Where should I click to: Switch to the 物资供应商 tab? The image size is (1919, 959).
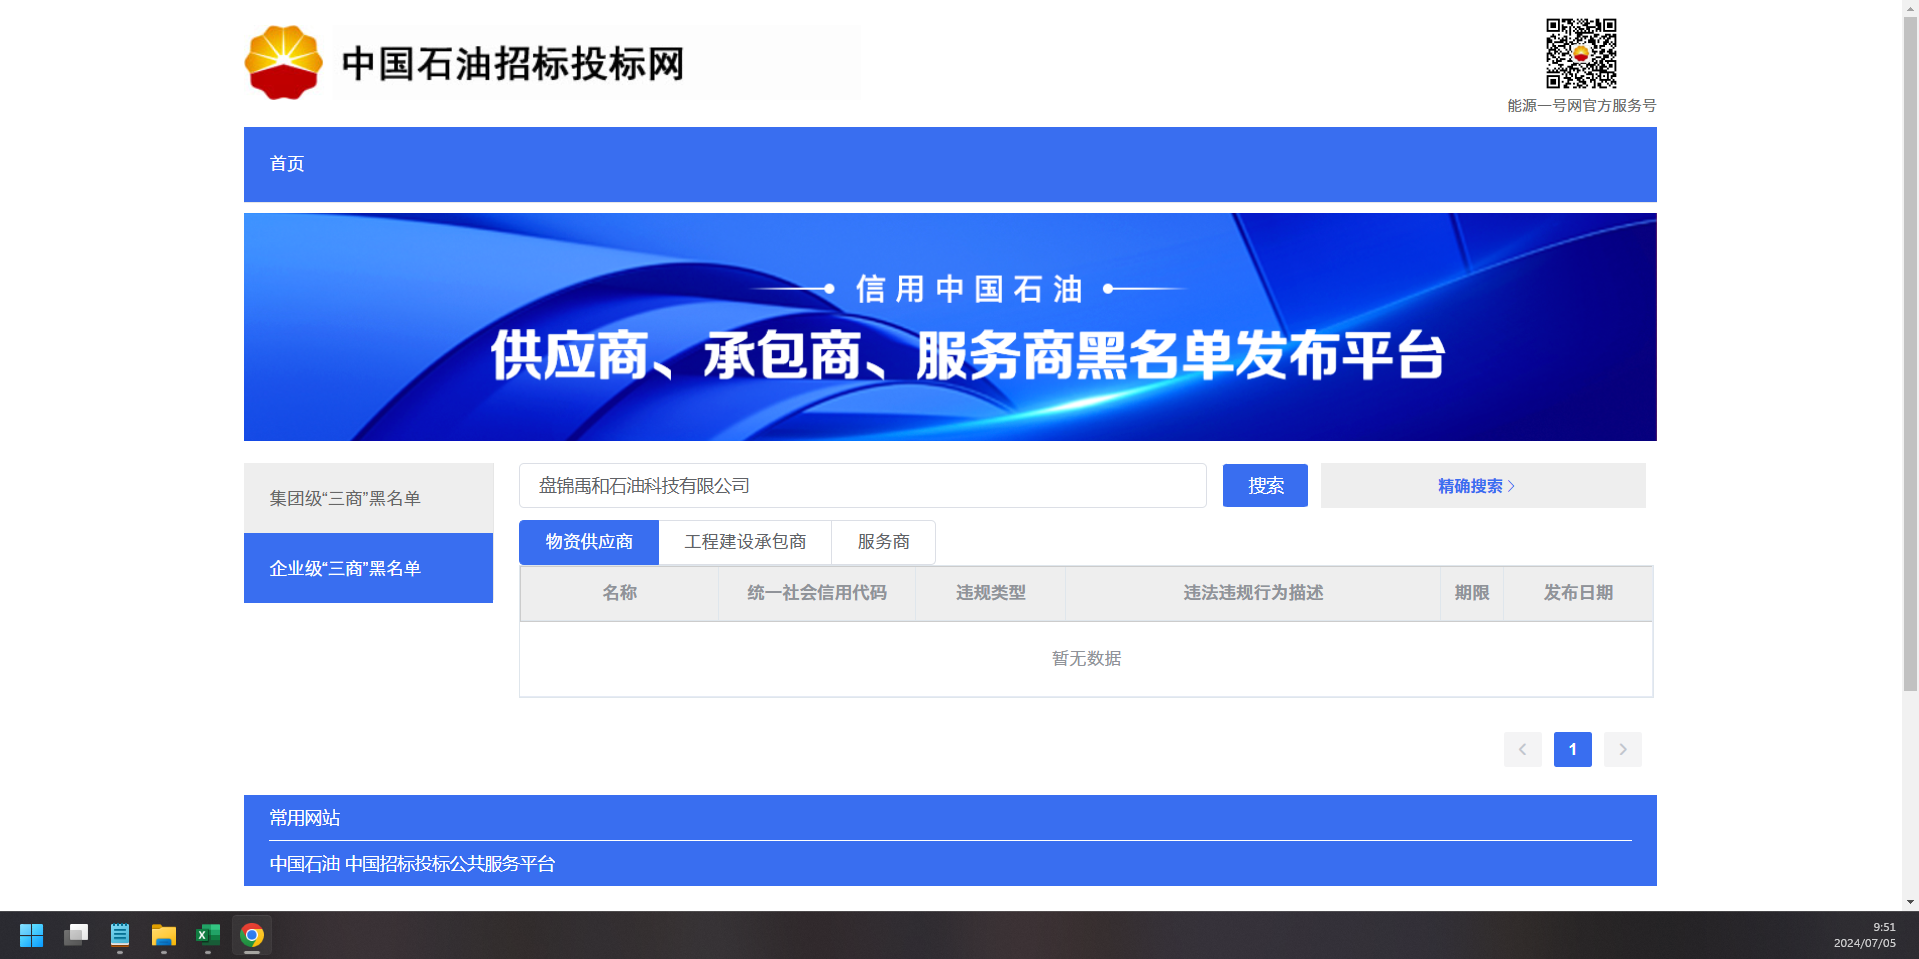click(x=589, y=542)
